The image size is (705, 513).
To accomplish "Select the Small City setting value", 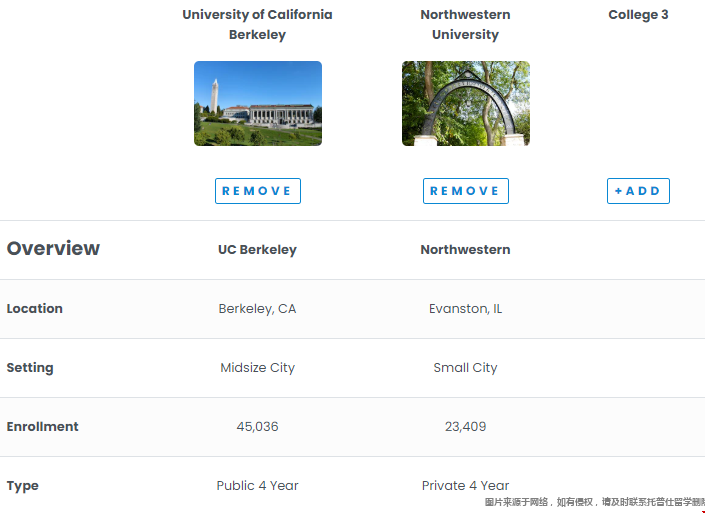I will 465,368.
